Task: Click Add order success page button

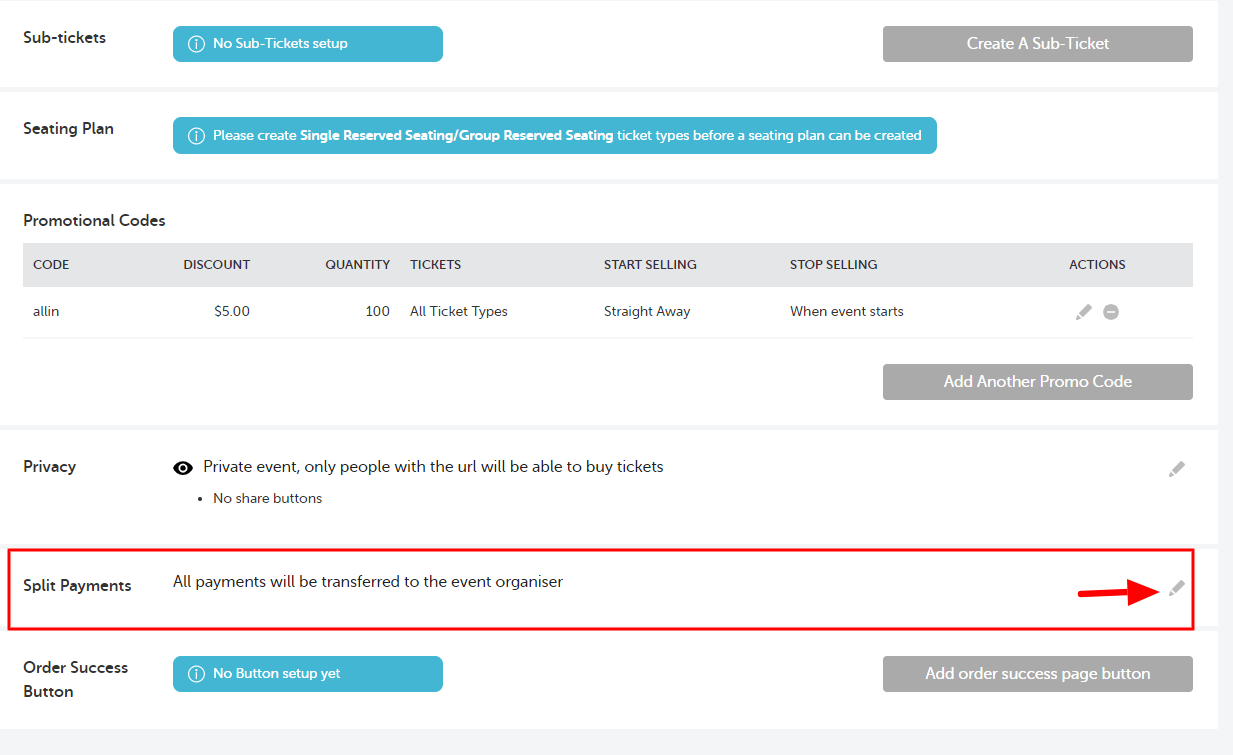Action: 1037,674
